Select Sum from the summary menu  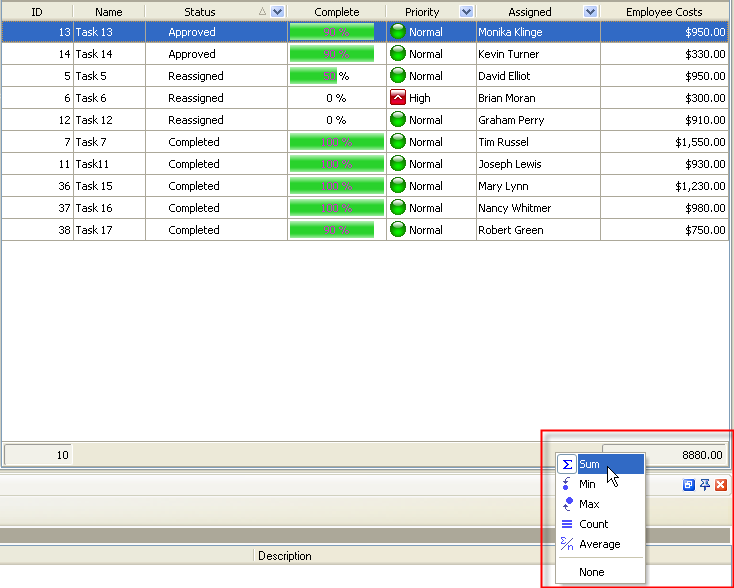[589, 464]
